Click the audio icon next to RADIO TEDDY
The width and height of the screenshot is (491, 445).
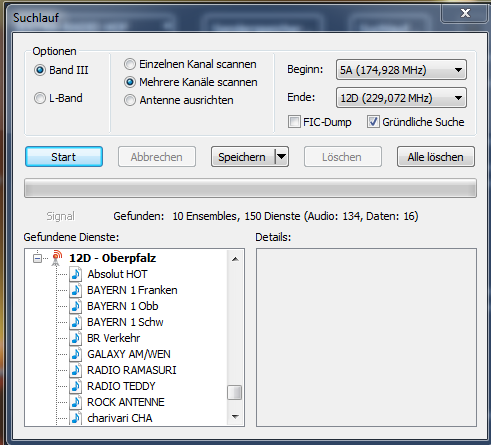(x=76, y=386)
